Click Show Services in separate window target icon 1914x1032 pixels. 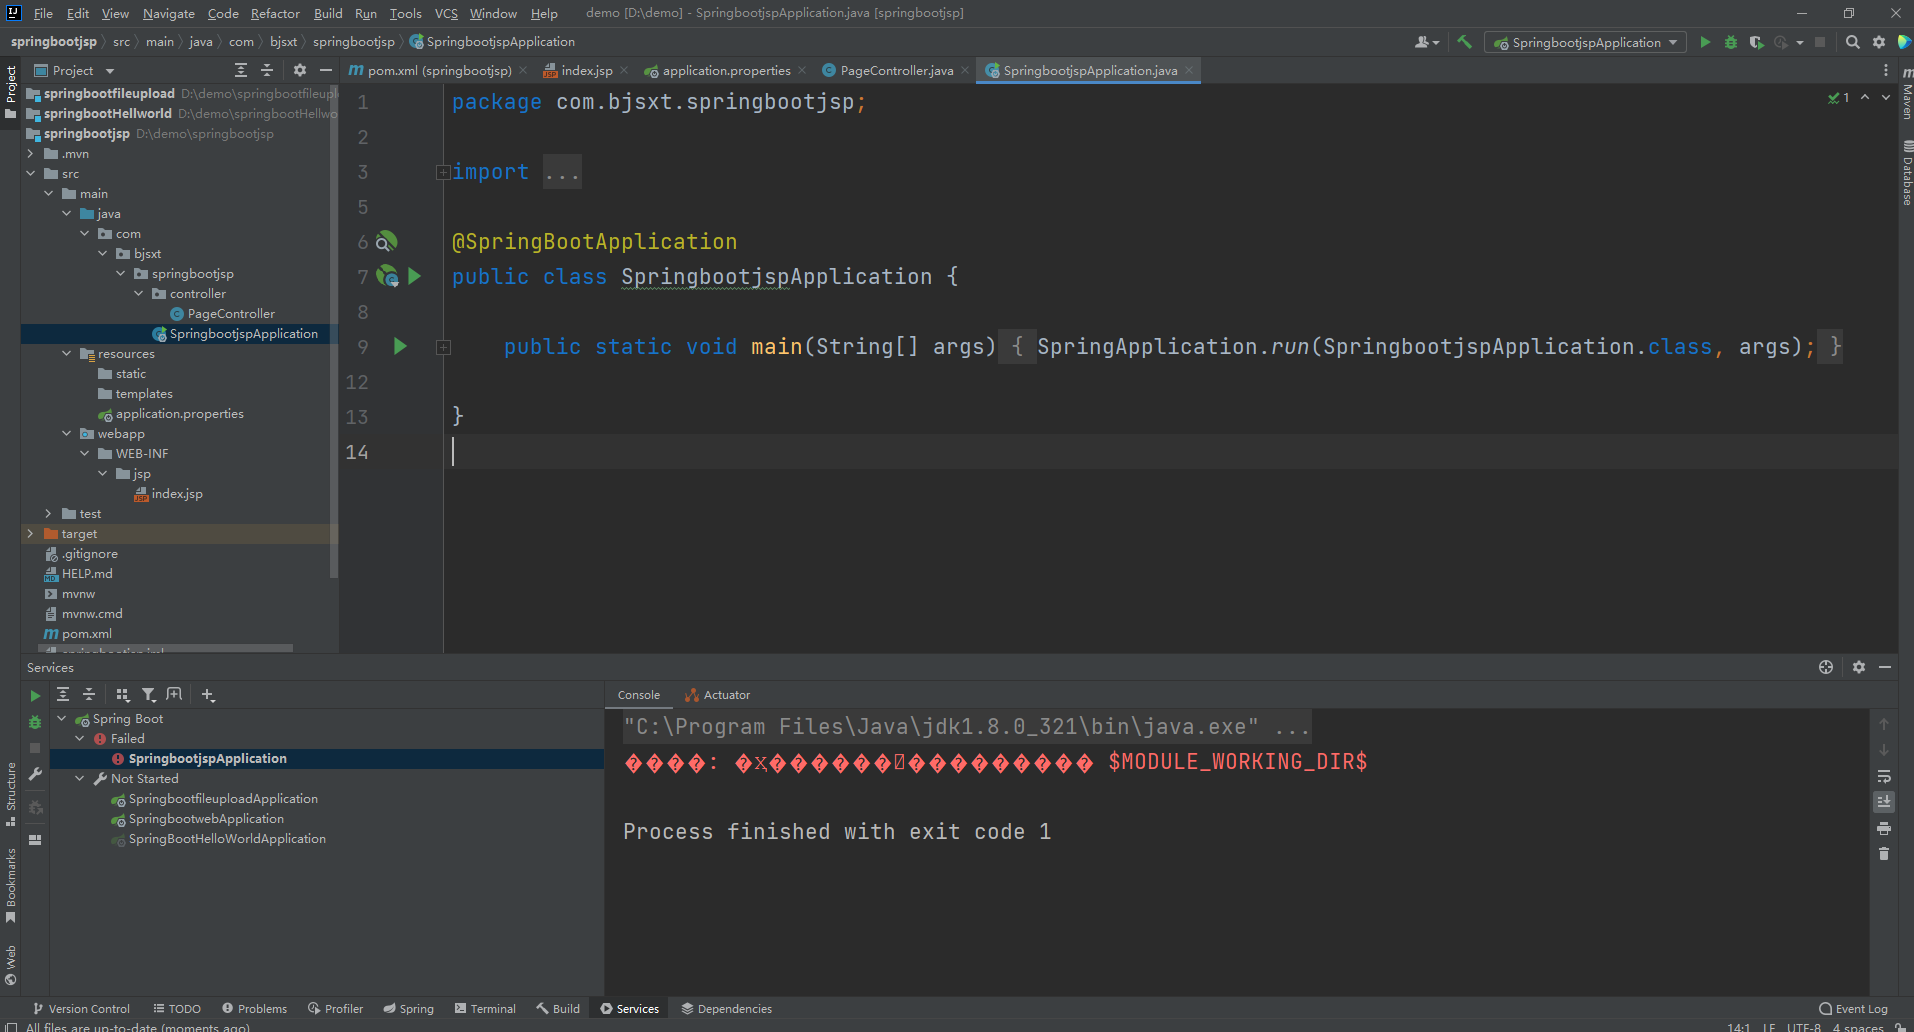point(1826,667)
